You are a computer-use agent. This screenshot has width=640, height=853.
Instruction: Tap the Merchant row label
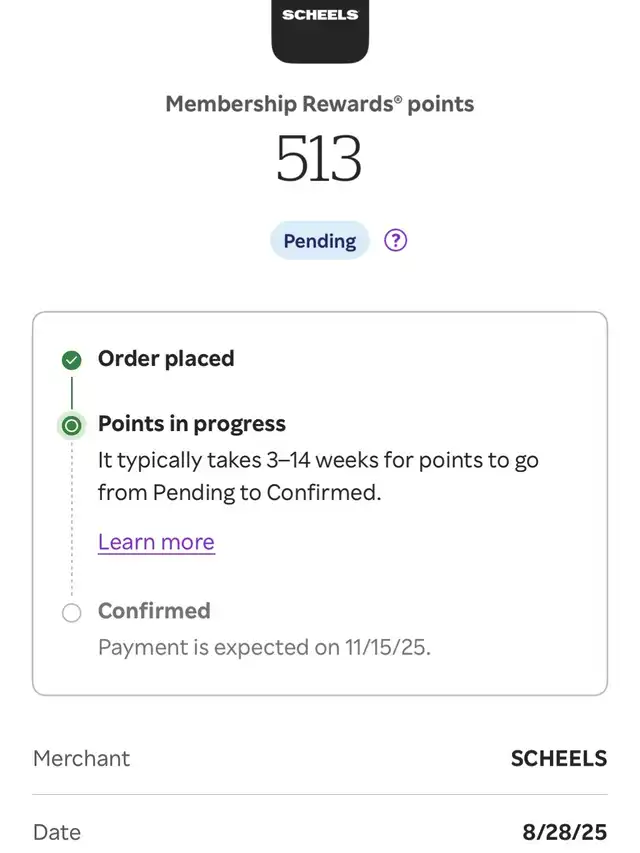[x=82, y=758]
